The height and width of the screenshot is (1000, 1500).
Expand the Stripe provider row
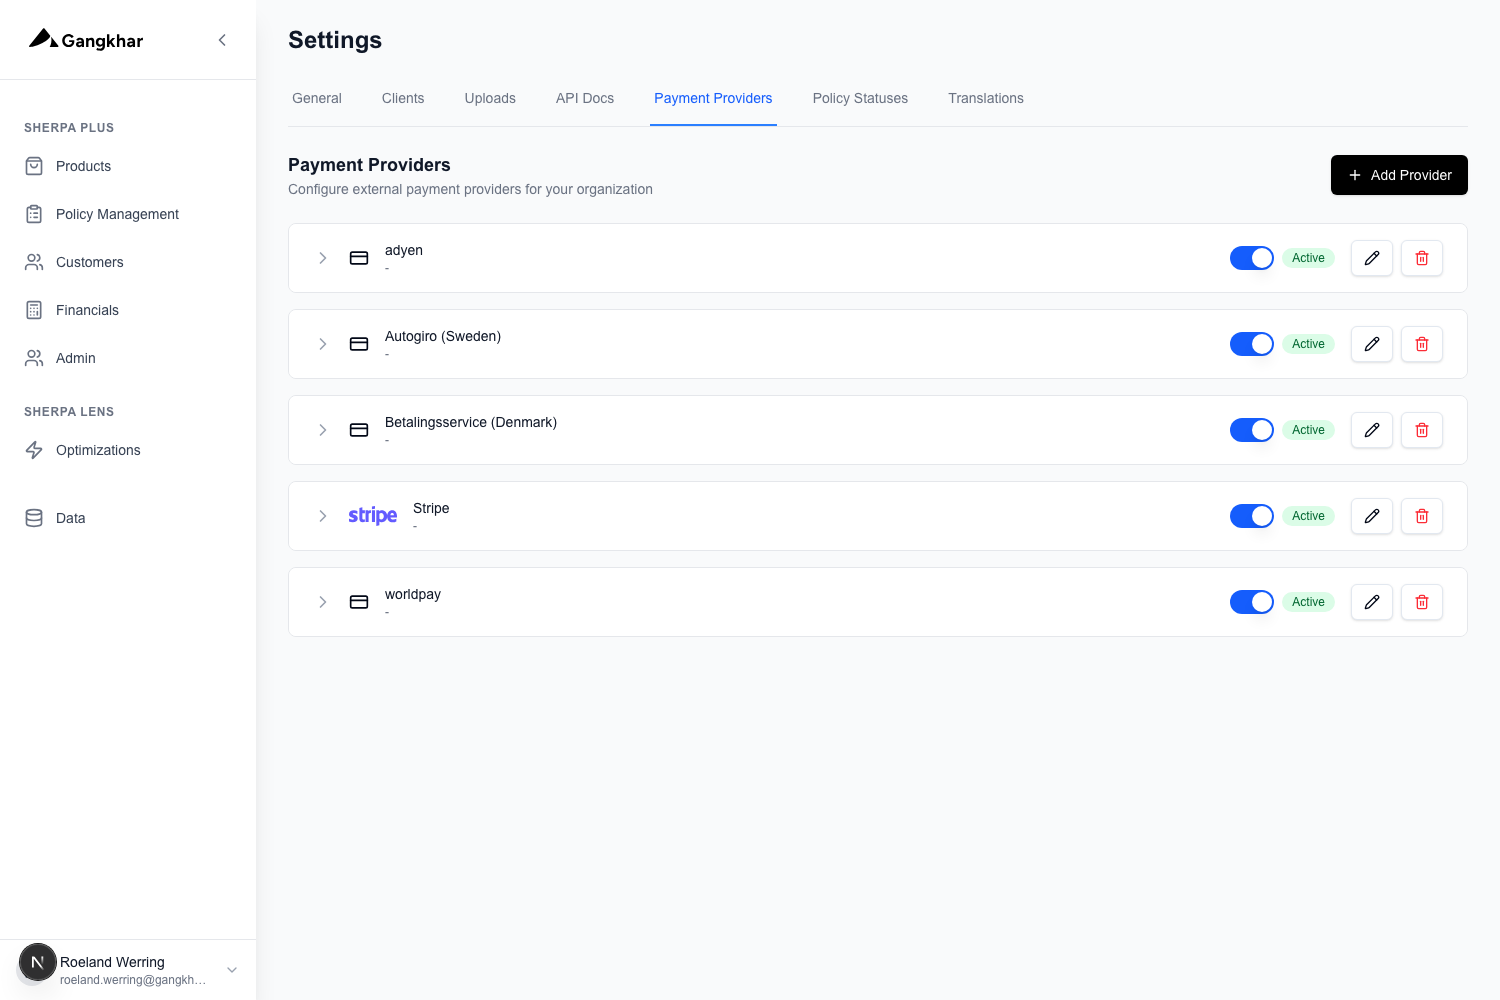(x=323, y=516)
